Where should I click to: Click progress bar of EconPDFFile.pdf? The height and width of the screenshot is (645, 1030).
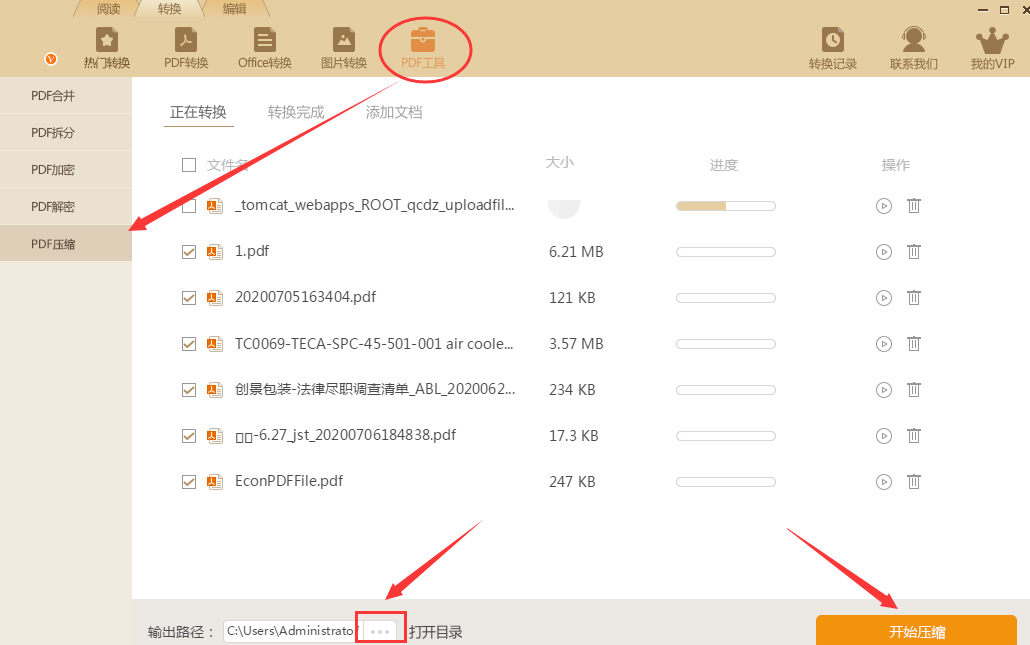(726, 482)
